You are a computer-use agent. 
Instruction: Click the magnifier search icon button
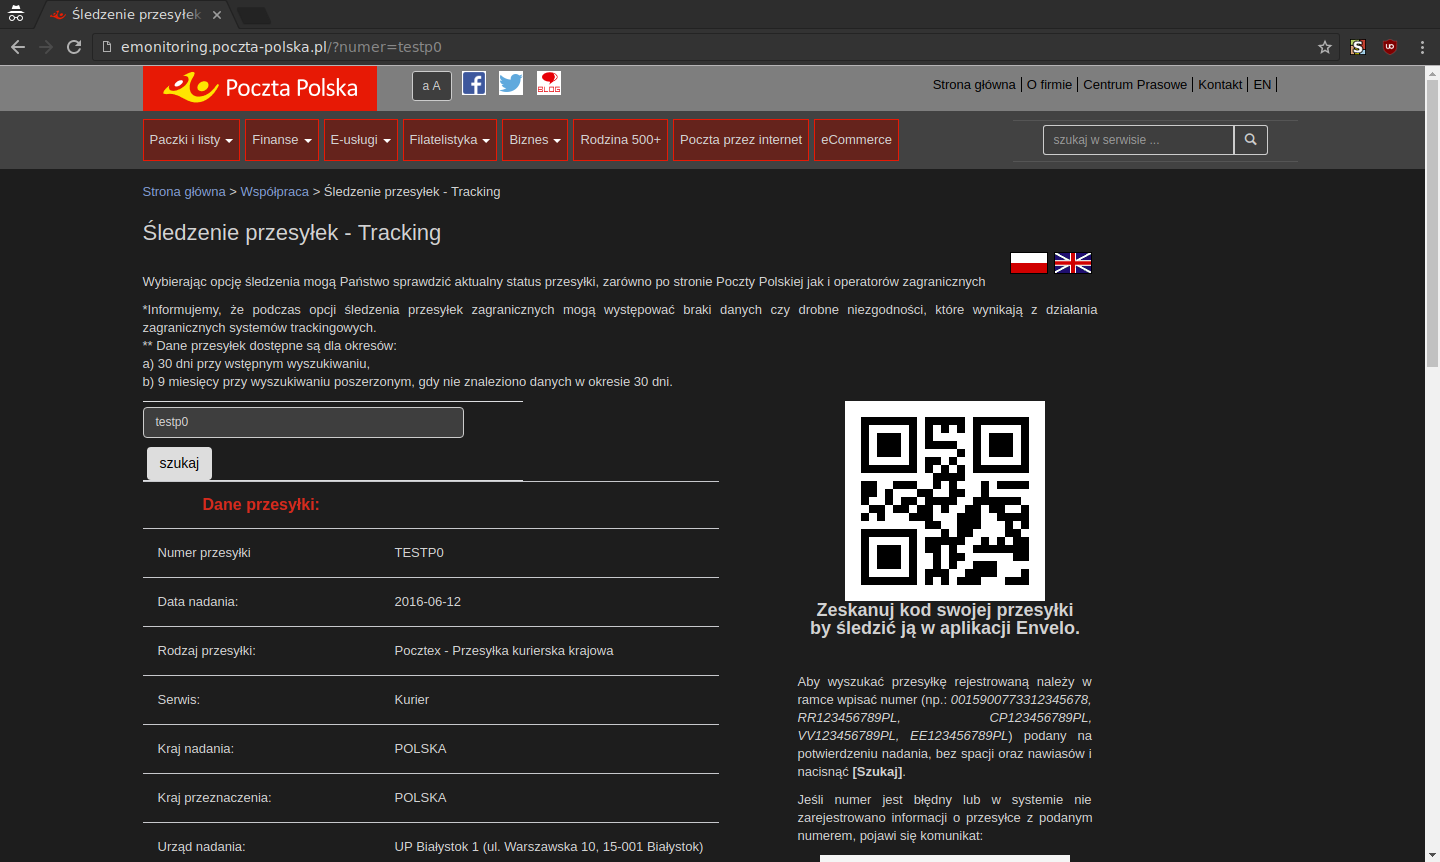coord(1251,140)
